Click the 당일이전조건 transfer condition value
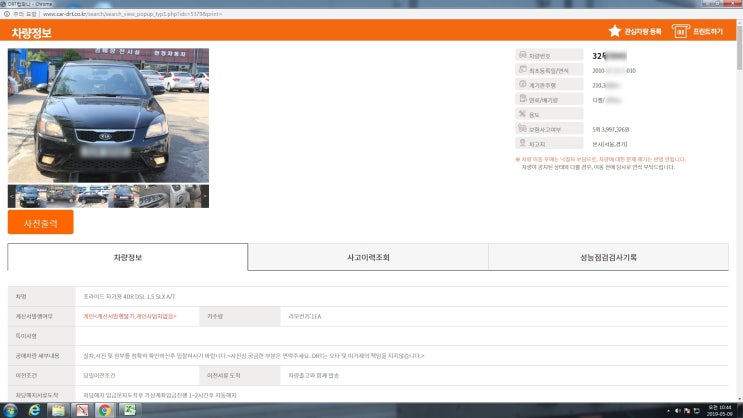 99,375
